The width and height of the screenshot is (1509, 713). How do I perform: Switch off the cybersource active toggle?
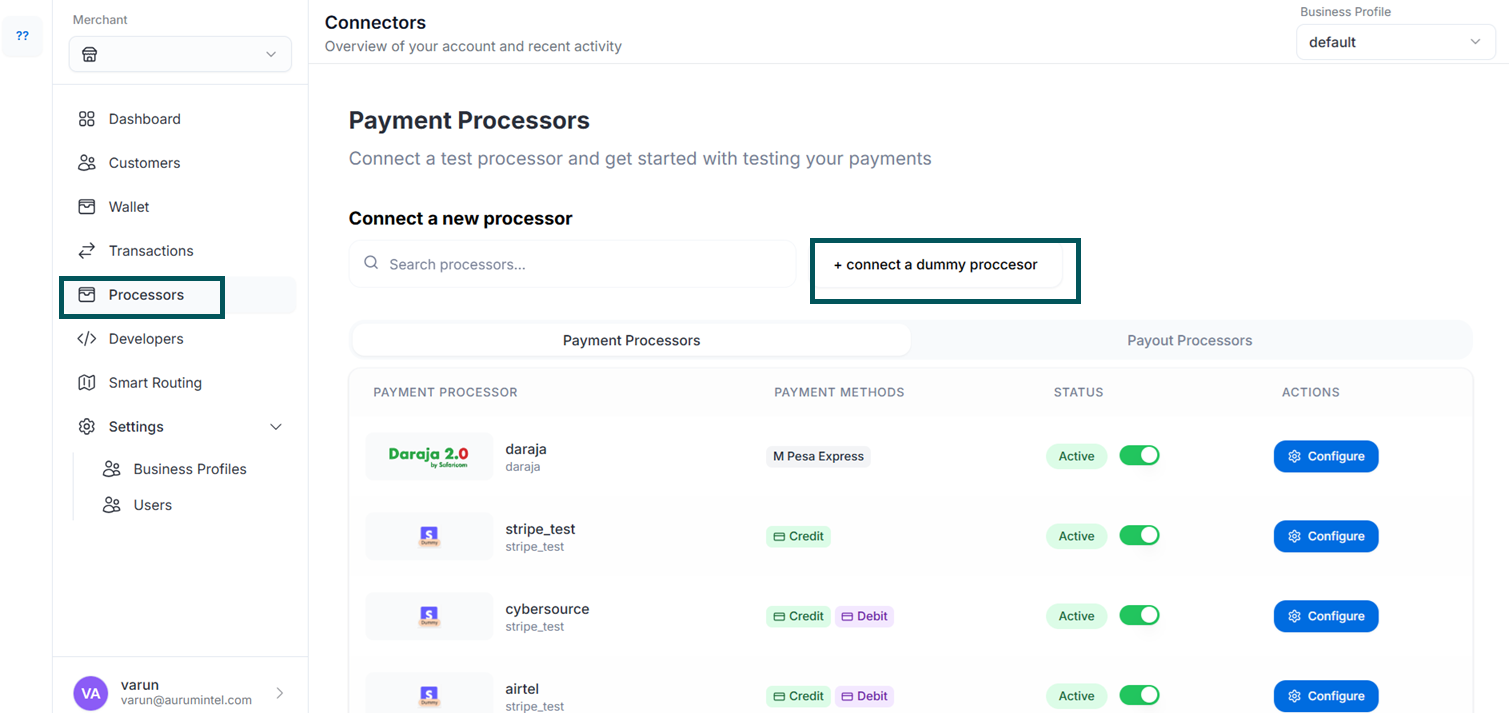click(x=1139, y=616)
